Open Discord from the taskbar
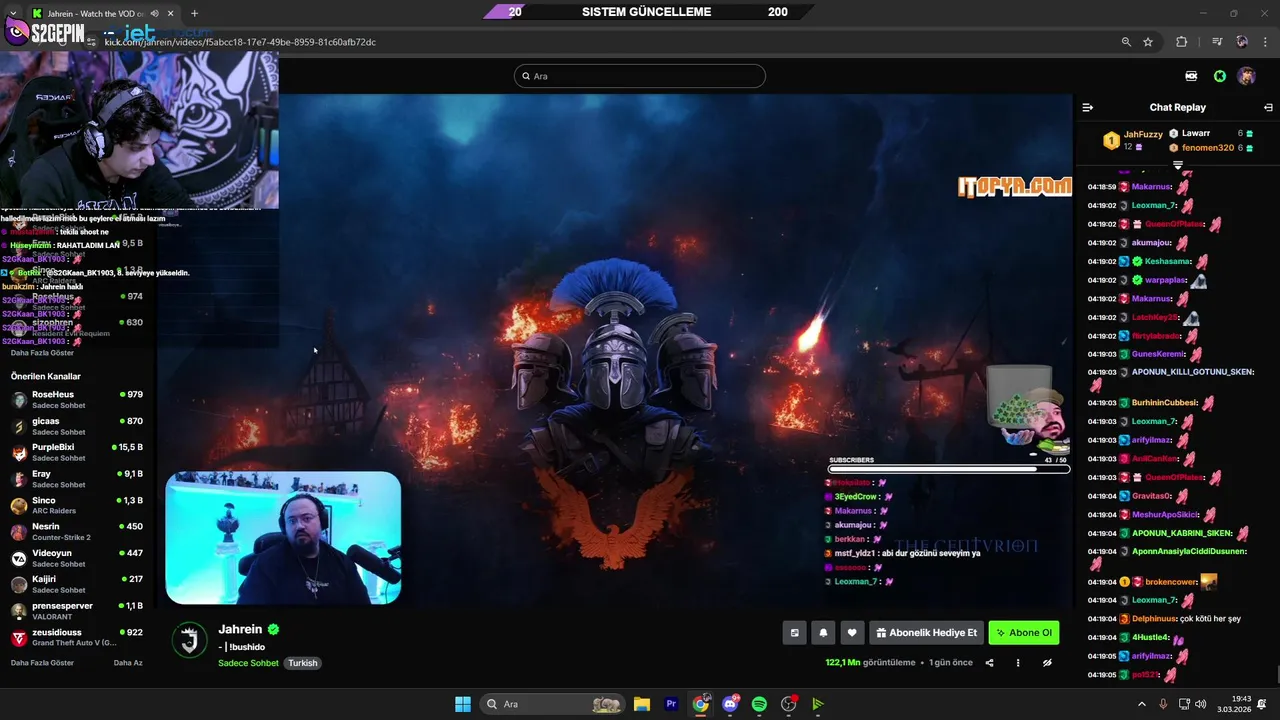 (730, 704)
